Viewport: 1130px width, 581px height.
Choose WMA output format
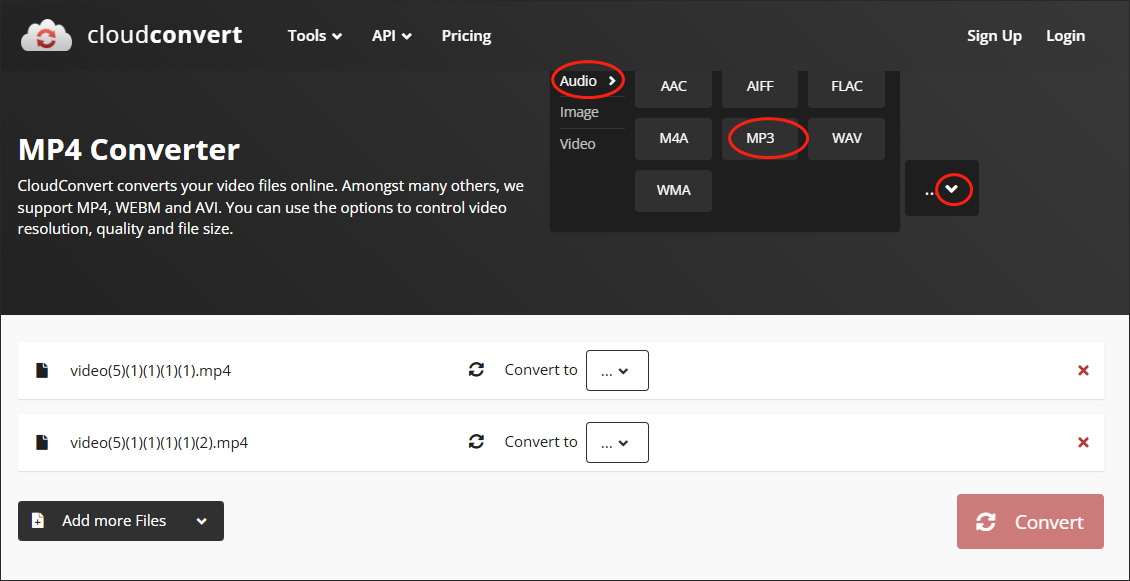[673, 191]
